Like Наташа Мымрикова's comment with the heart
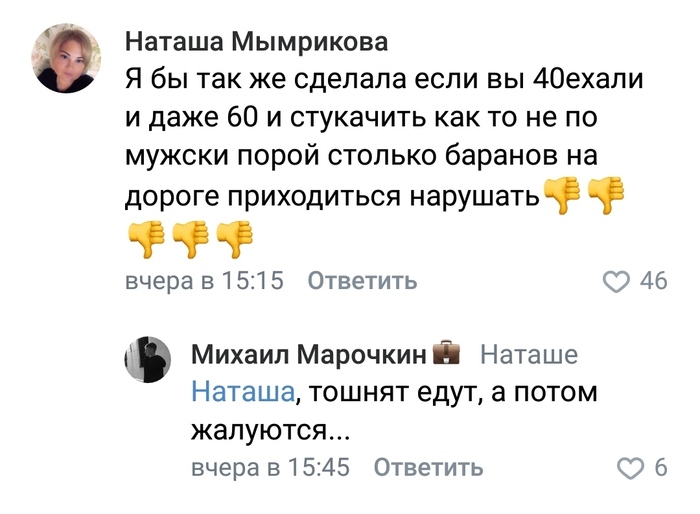The image size is (700, 514). click(x=615, y=281)
